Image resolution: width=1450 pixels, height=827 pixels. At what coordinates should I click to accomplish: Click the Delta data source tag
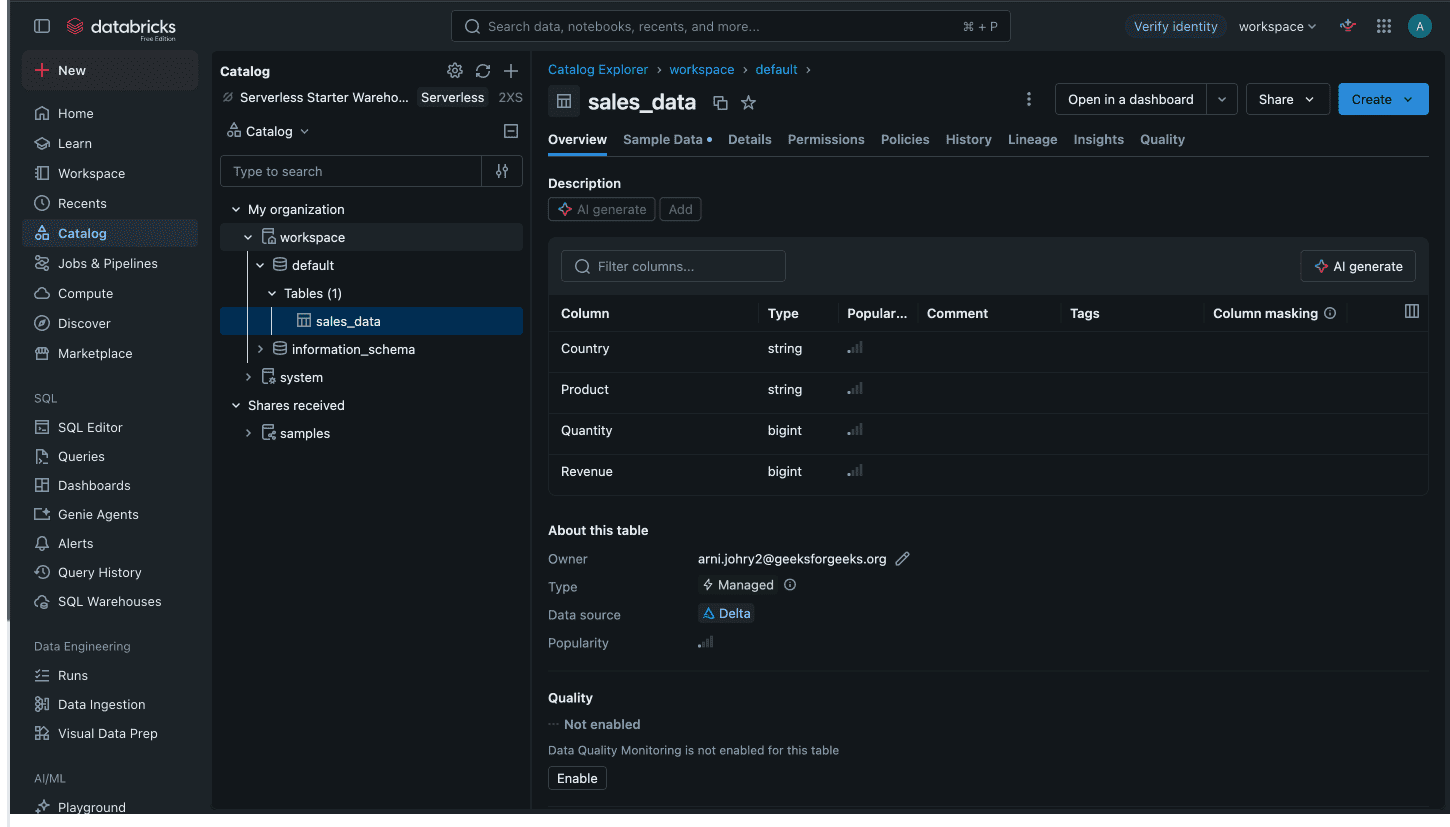[x=726, y=613]
